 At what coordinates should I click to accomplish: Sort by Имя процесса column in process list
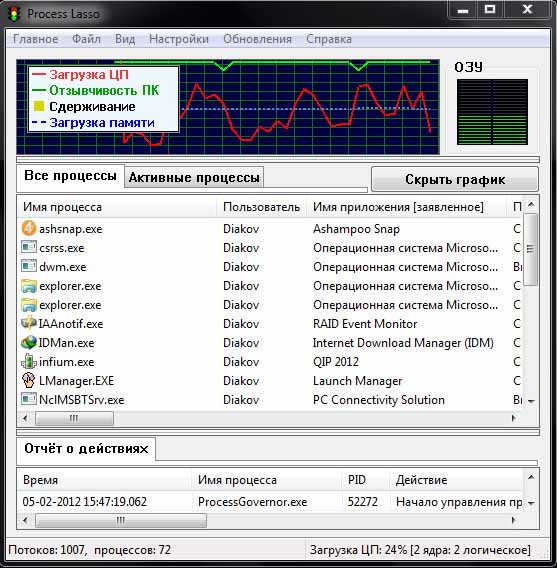(x=117, y=207)
